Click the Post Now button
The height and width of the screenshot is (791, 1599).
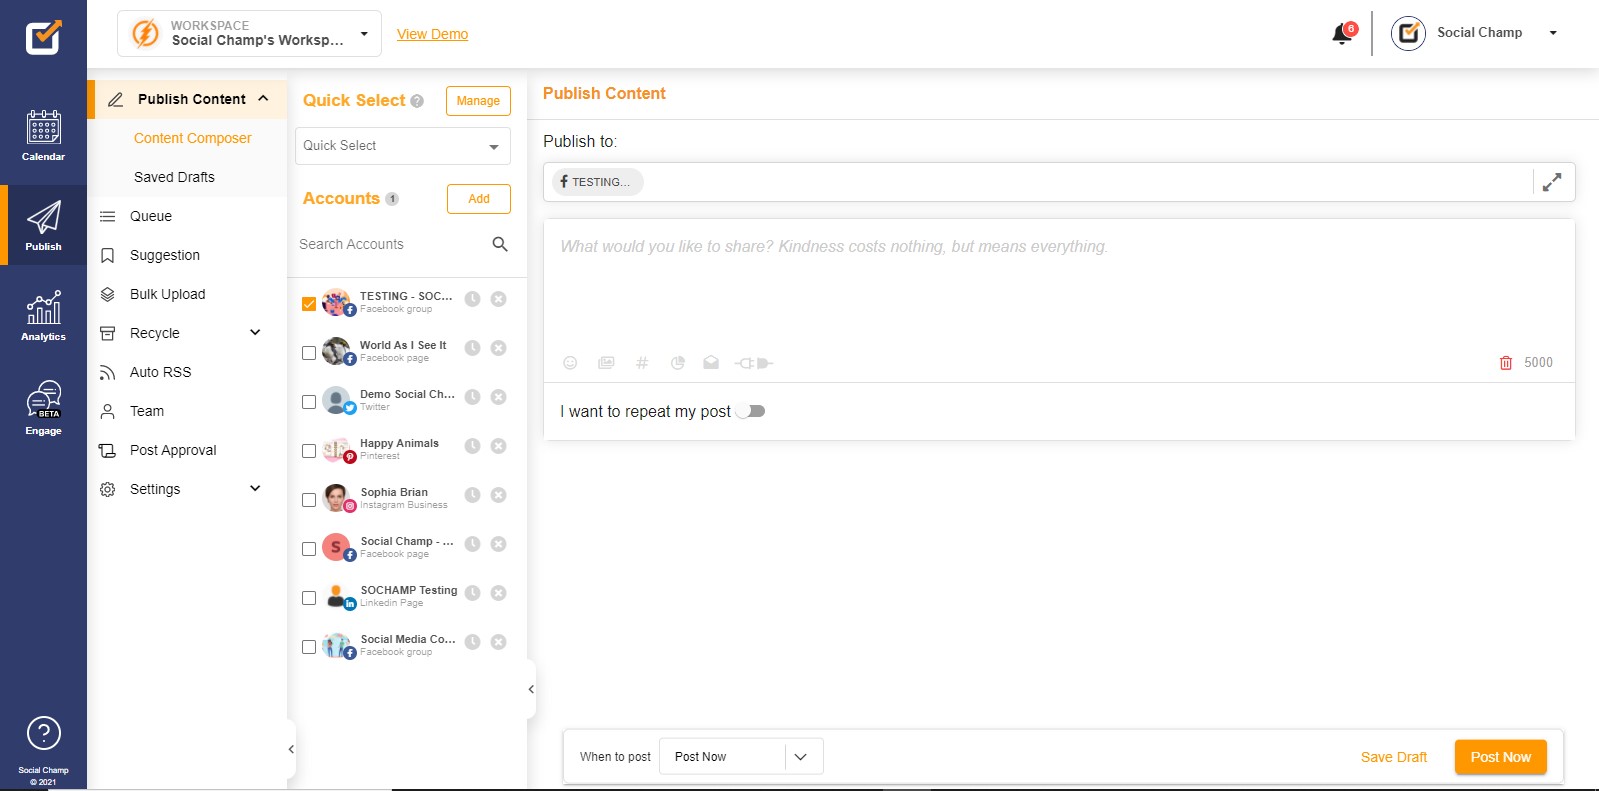pos(1500,757)
